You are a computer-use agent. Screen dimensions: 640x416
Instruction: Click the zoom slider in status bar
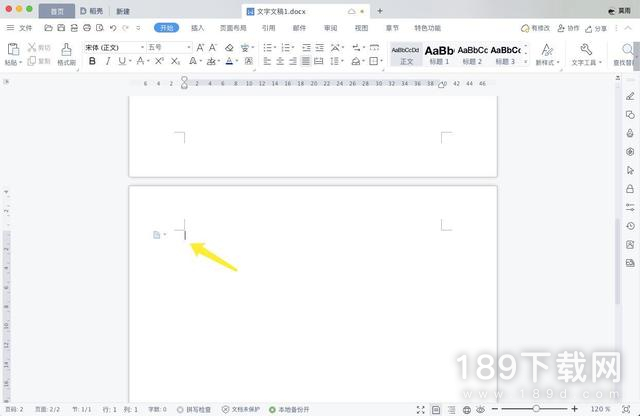tap(536, 409)
